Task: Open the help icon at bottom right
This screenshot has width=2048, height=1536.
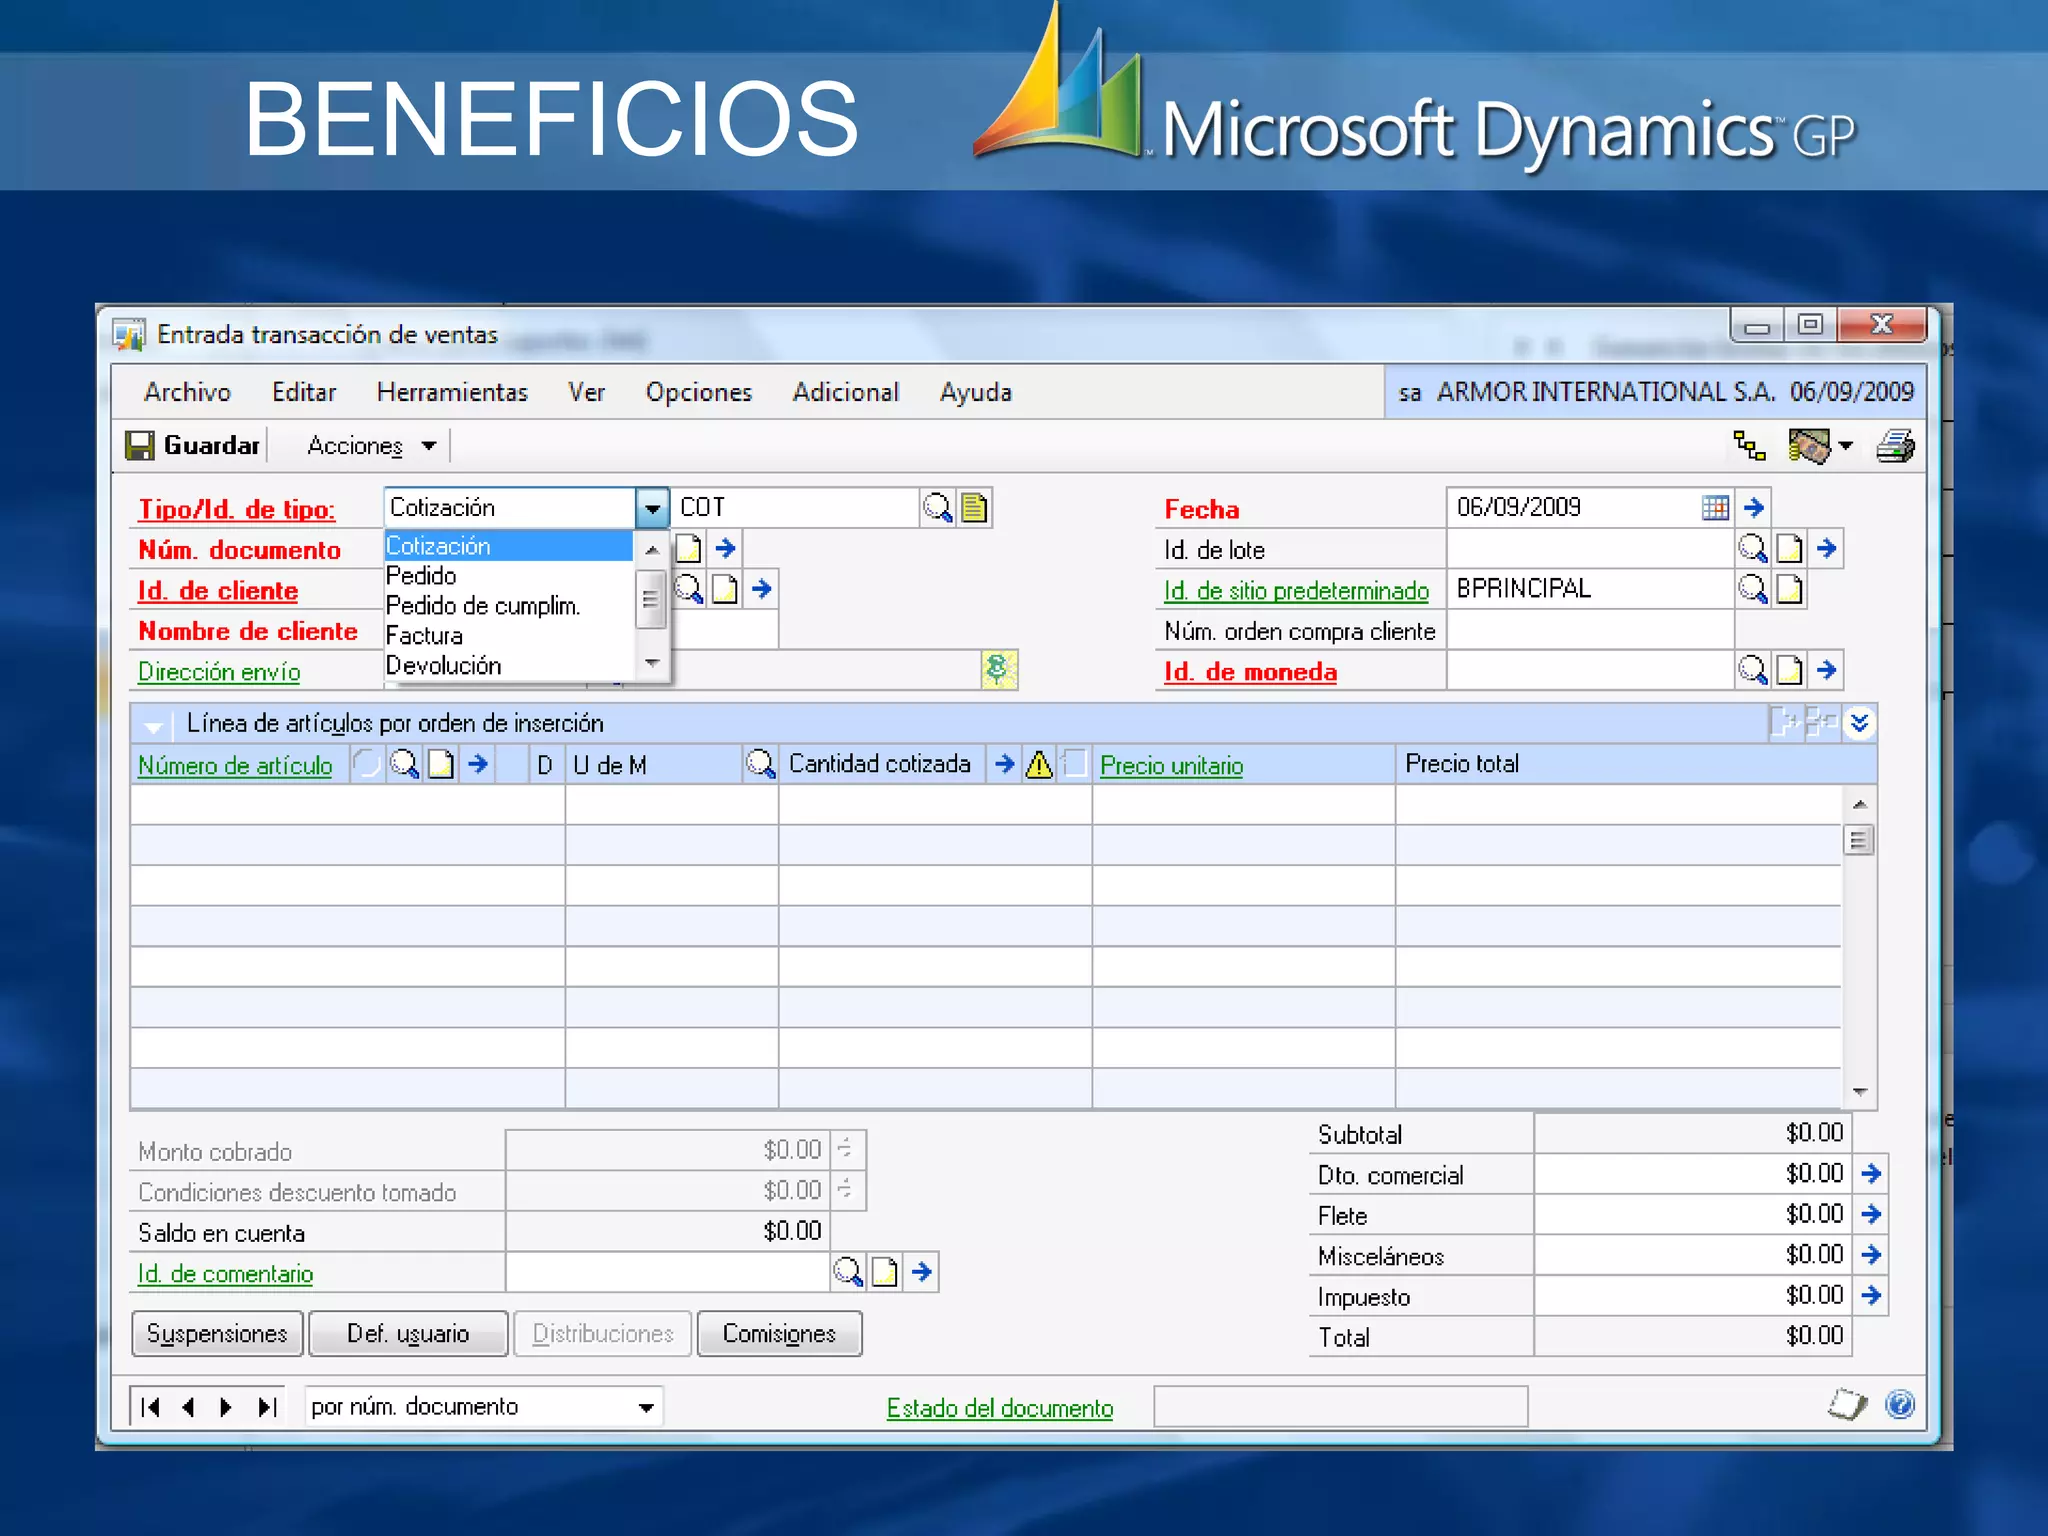Action: click(1900, 1405)
